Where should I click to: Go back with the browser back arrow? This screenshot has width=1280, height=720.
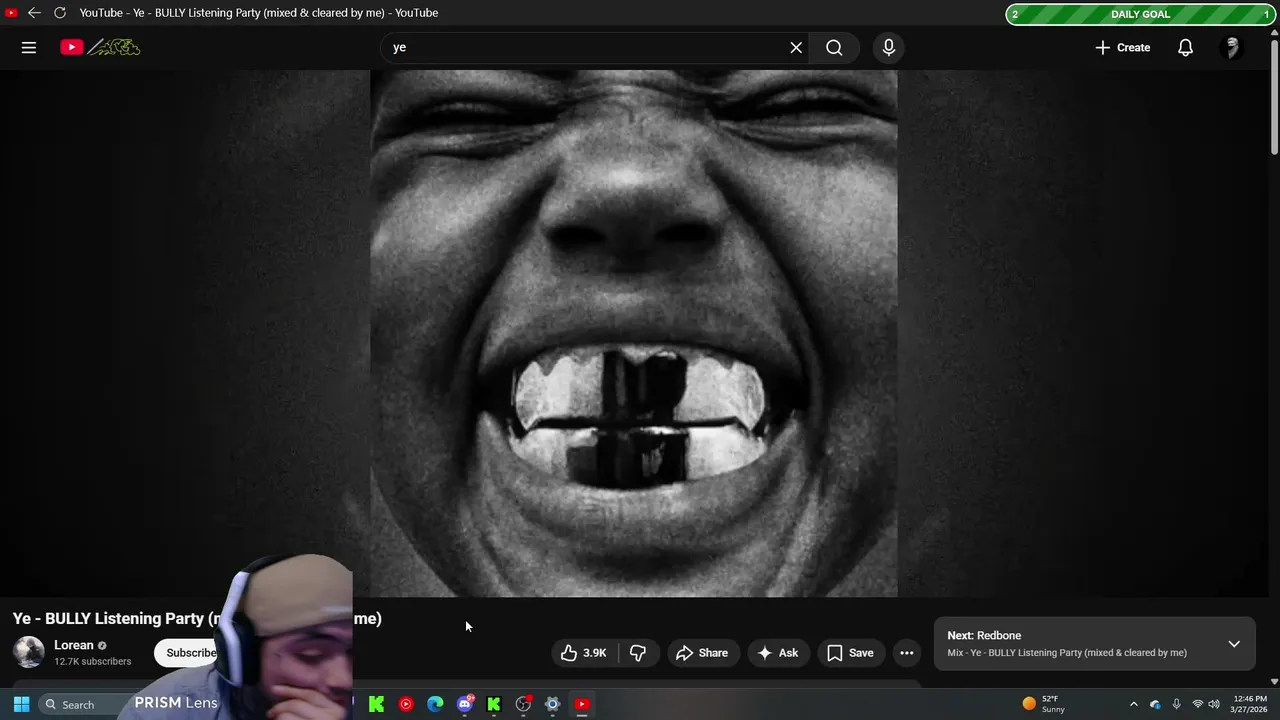tap(34, 13)
